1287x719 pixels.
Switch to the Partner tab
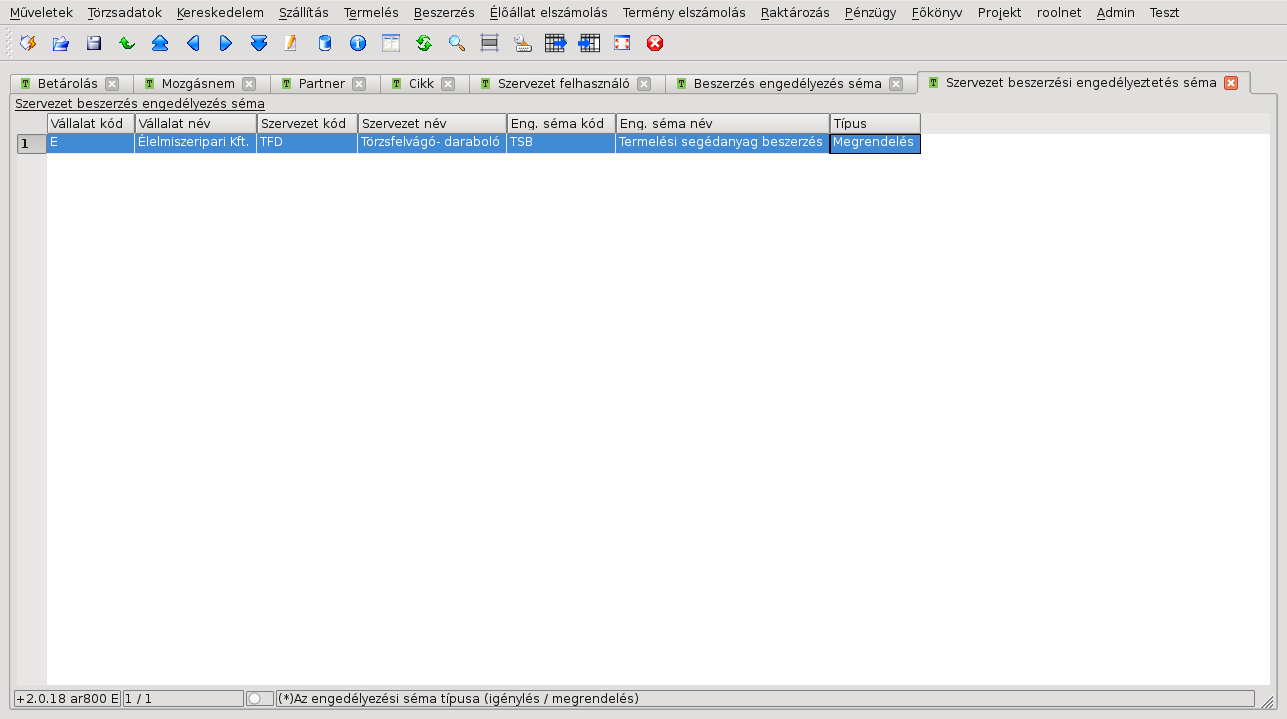[x=321, y=84]
